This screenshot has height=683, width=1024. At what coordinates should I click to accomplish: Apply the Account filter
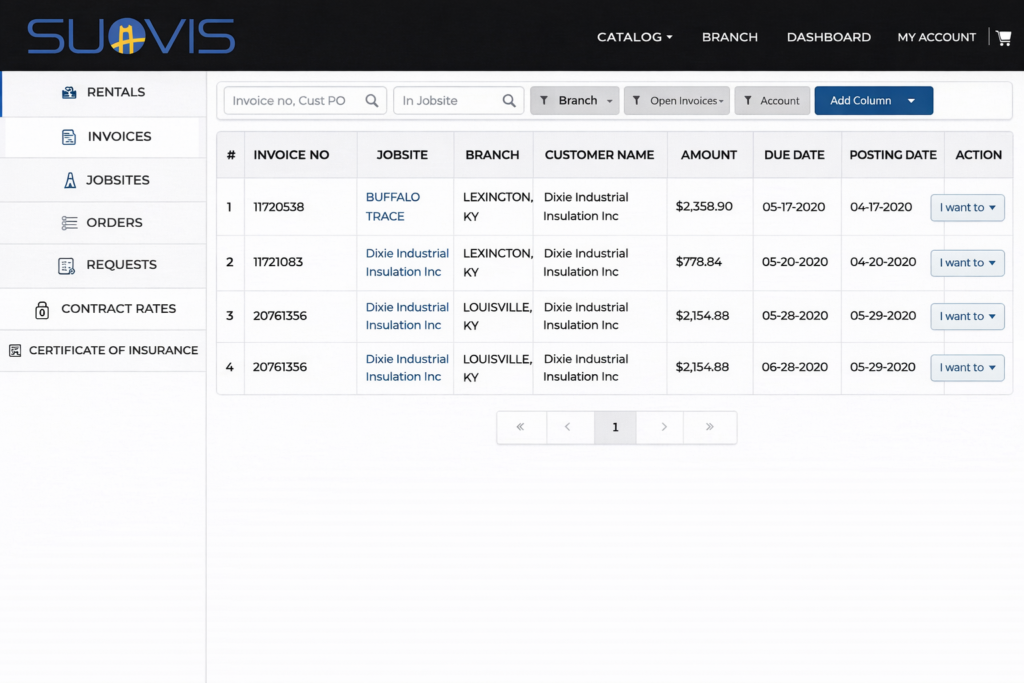pyautogui.click(x=772, y=100)
